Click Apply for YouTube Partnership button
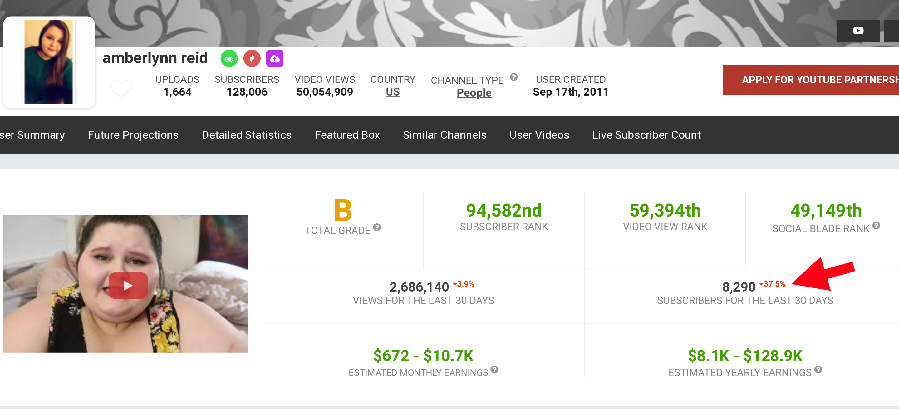The image size is (899, 409). pyautogui.click(x=811, y=80)
